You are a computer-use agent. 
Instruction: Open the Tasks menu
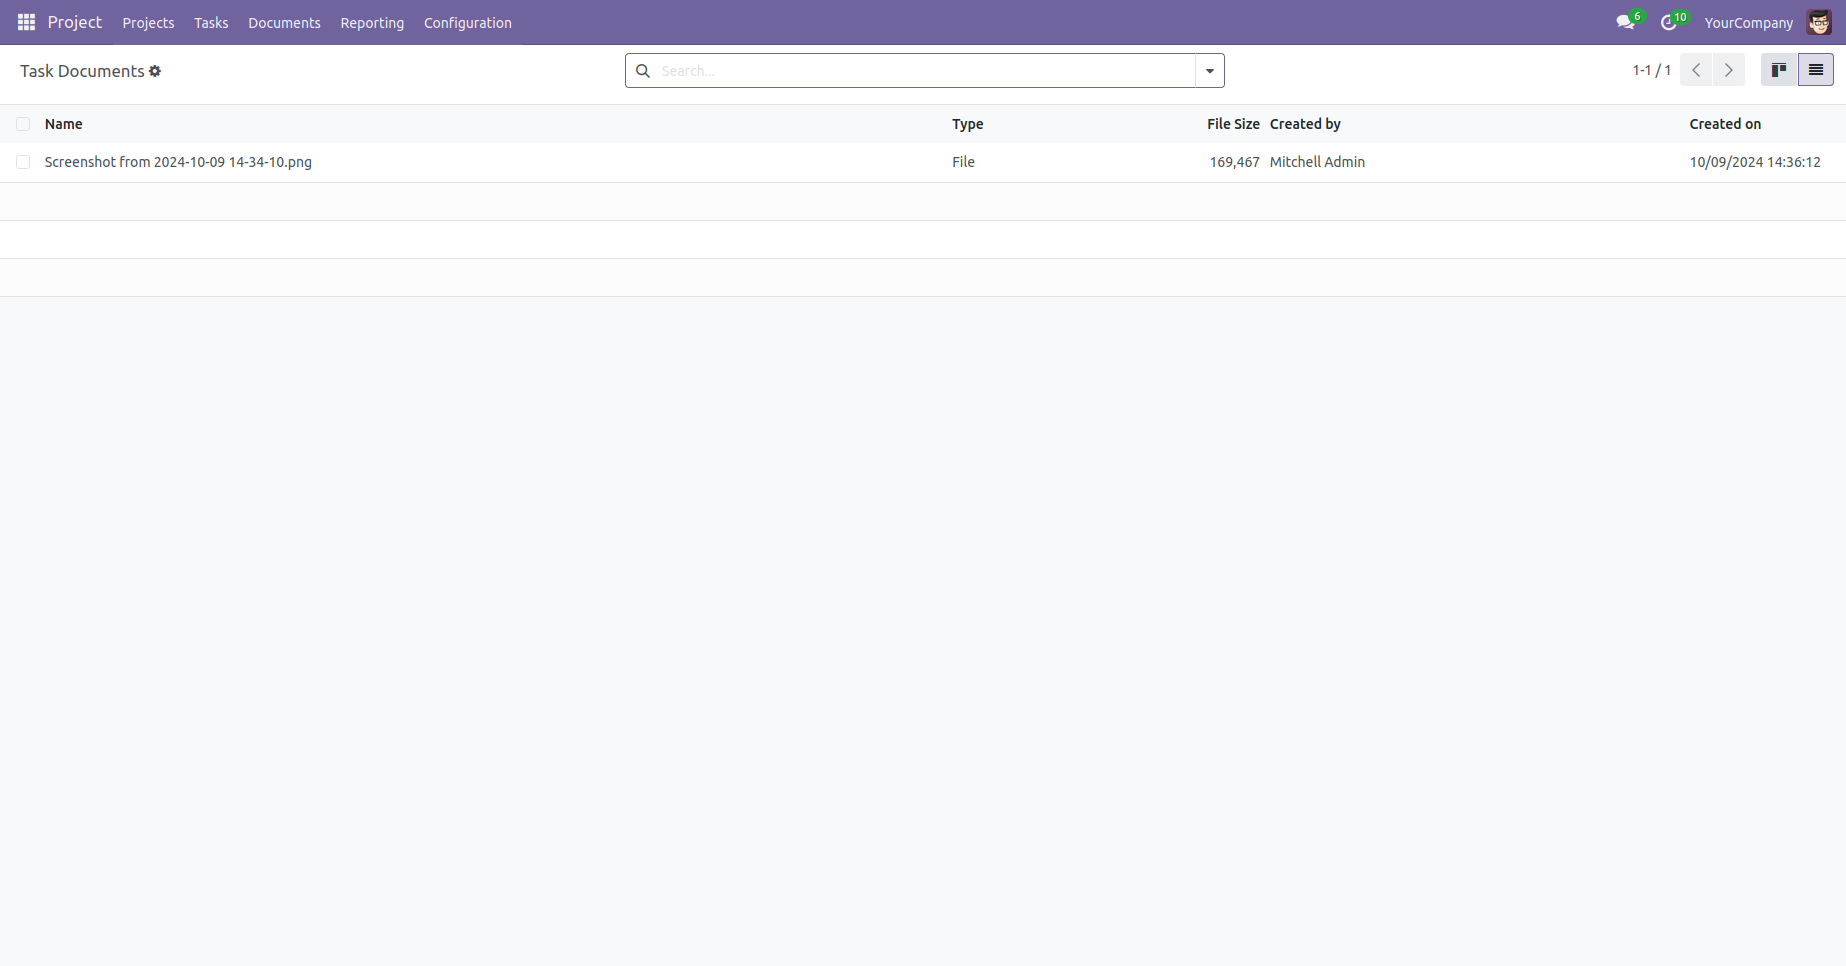pos(211,22)
